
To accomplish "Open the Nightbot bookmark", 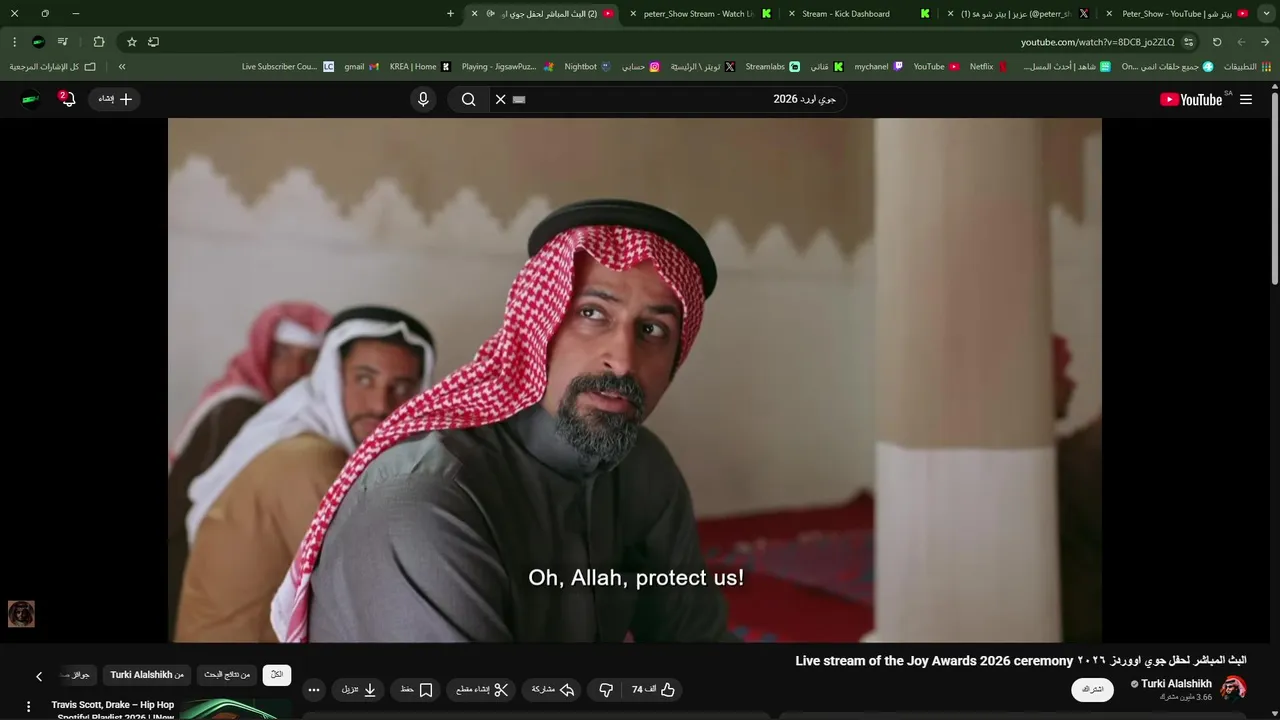I will 588,67.
